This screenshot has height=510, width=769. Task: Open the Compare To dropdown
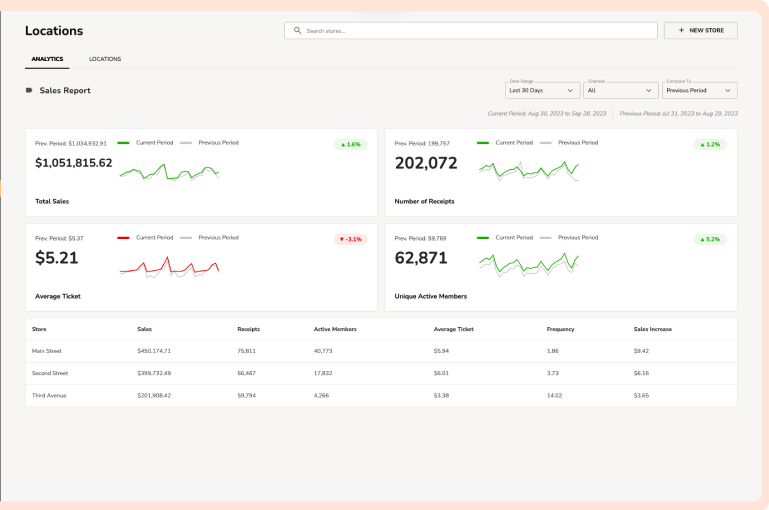[x=700, y=90]
